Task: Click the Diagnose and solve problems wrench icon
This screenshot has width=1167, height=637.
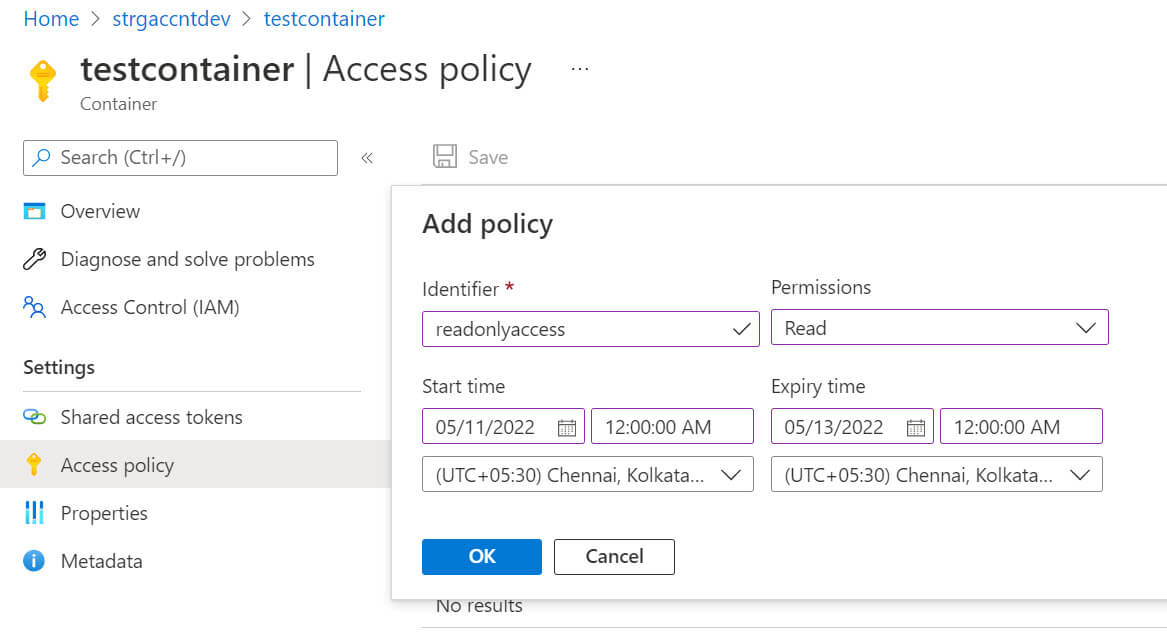Action: (35, 259)
